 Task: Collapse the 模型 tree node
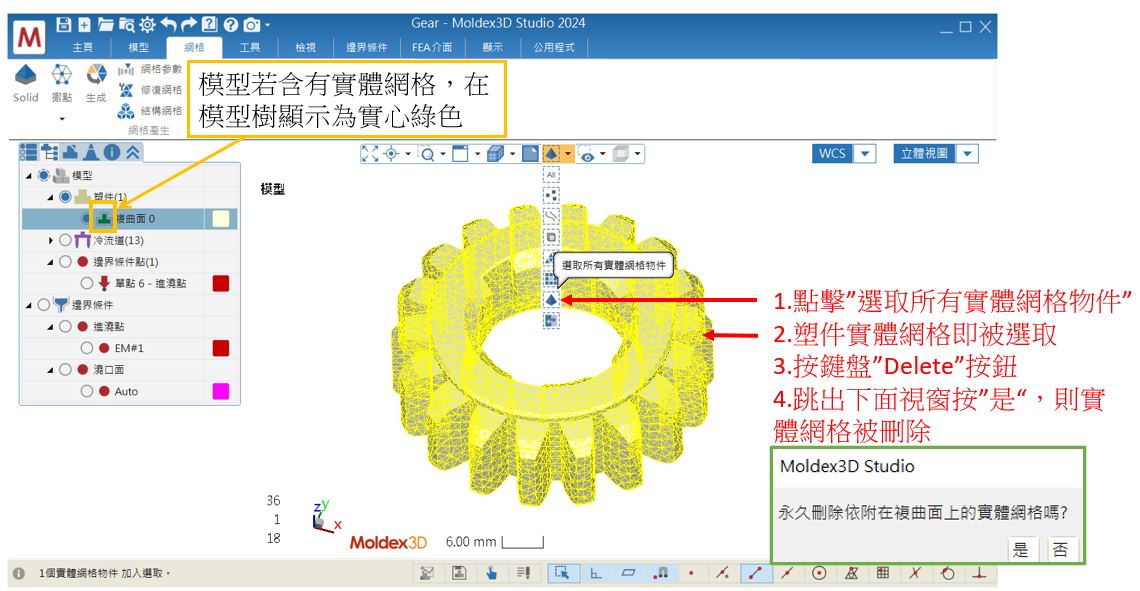pyautogui.click(x=29, y=175)
